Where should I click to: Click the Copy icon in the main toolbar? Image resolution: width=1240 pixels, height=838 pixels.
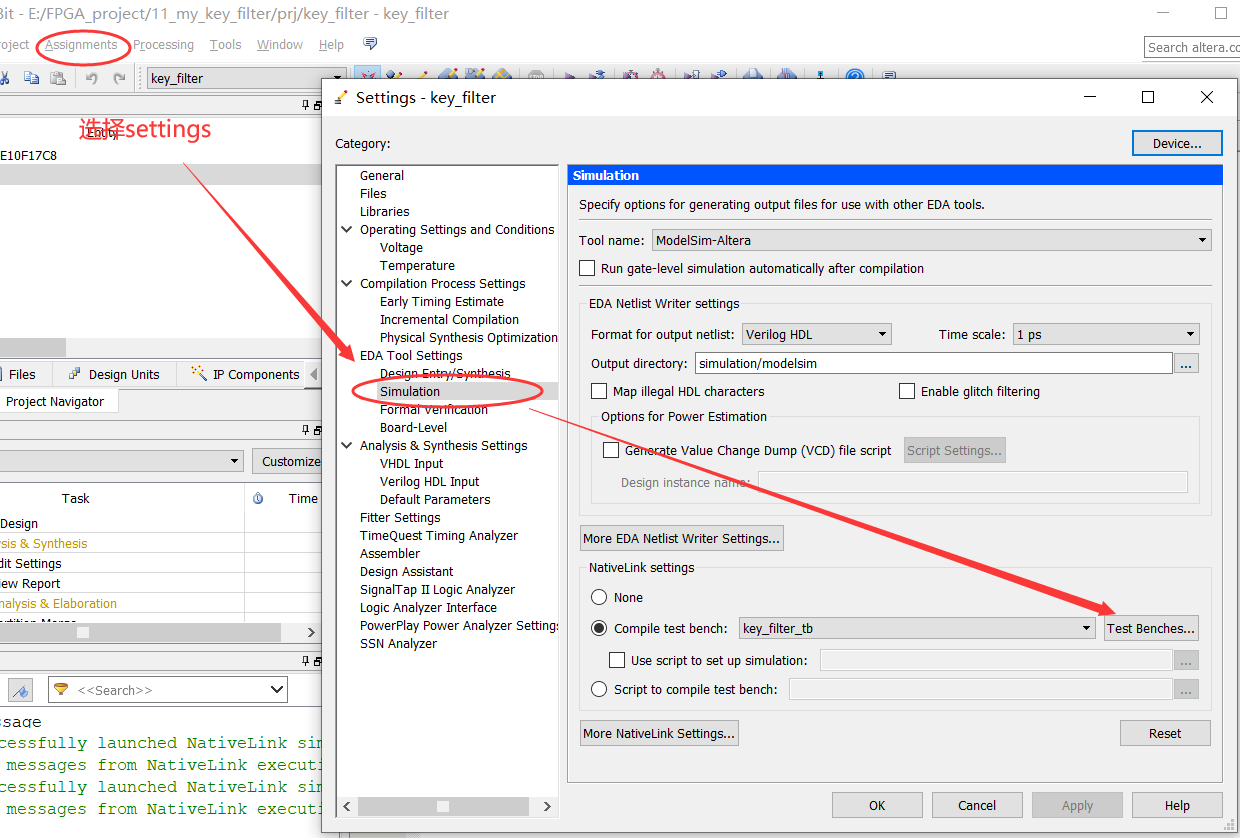click(31, 78)
